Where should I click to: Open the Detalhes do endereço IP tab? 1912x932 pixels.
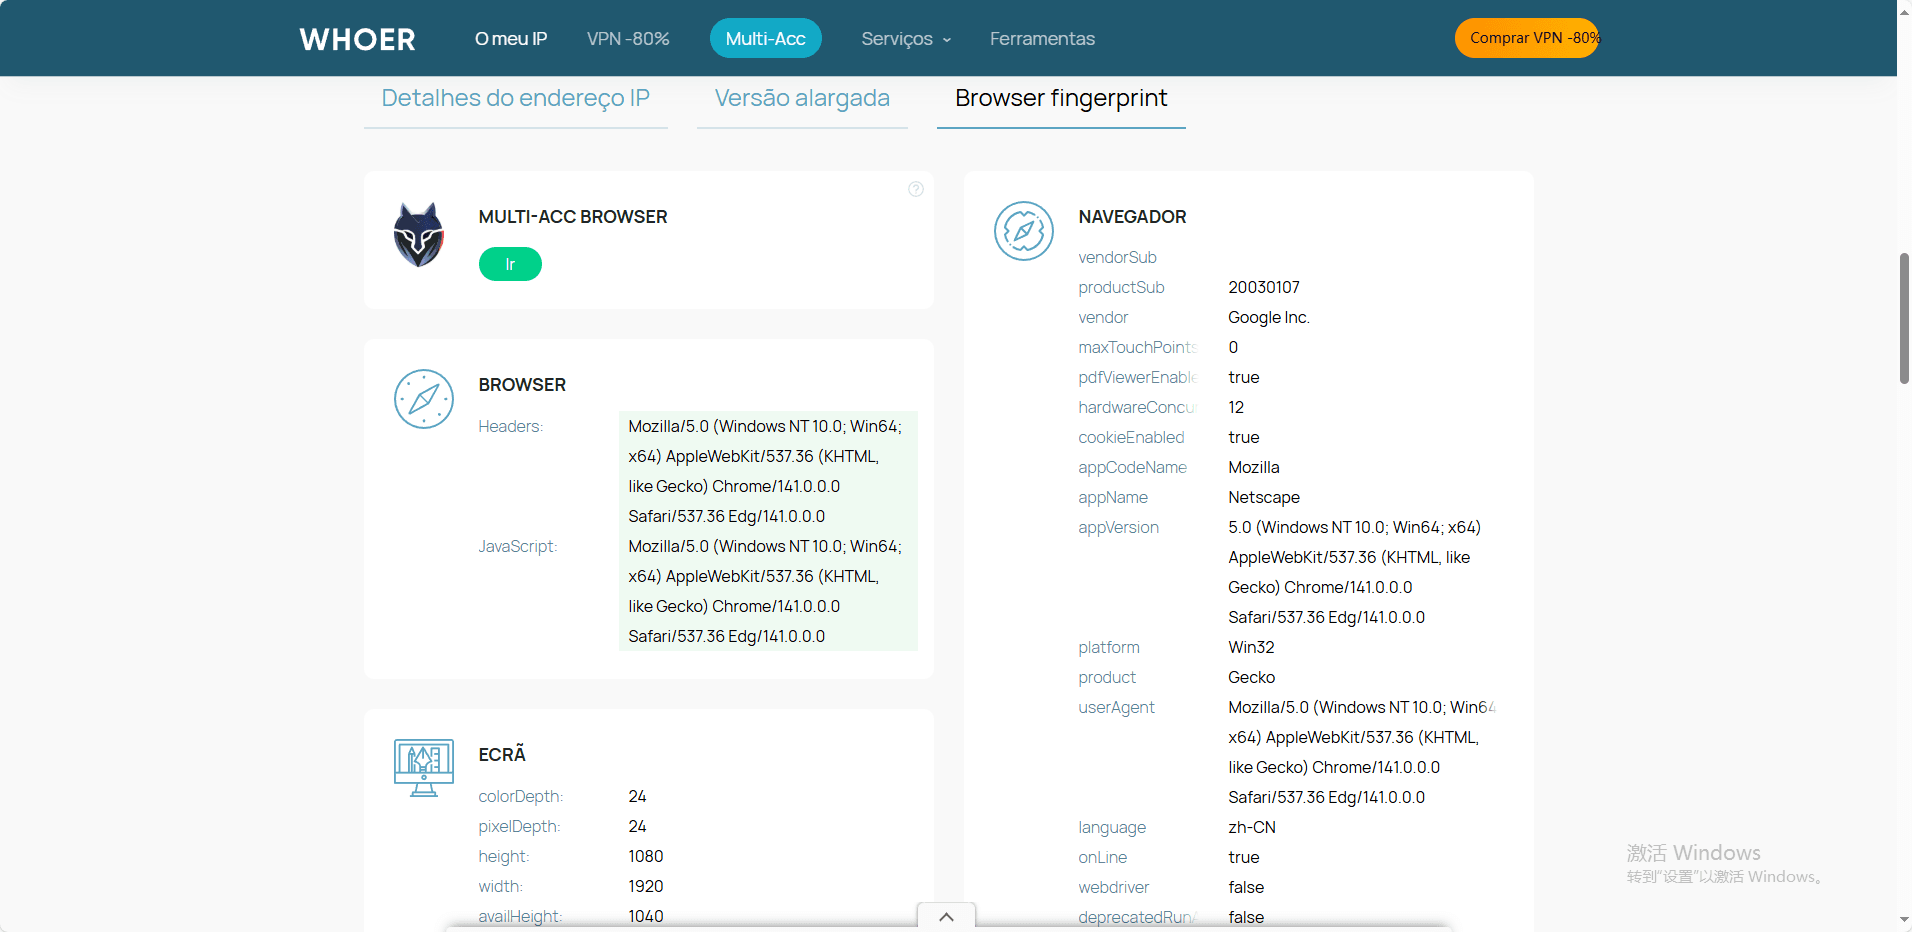click(515, 98)
